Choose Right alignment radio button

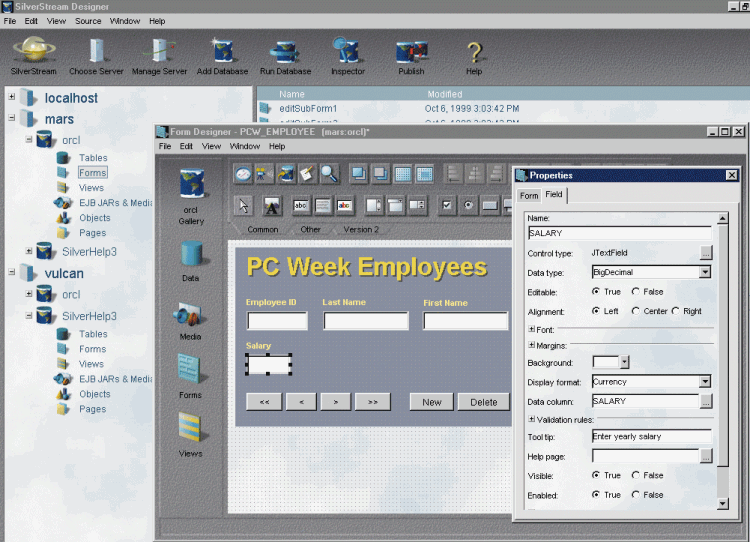pos(675,311)
